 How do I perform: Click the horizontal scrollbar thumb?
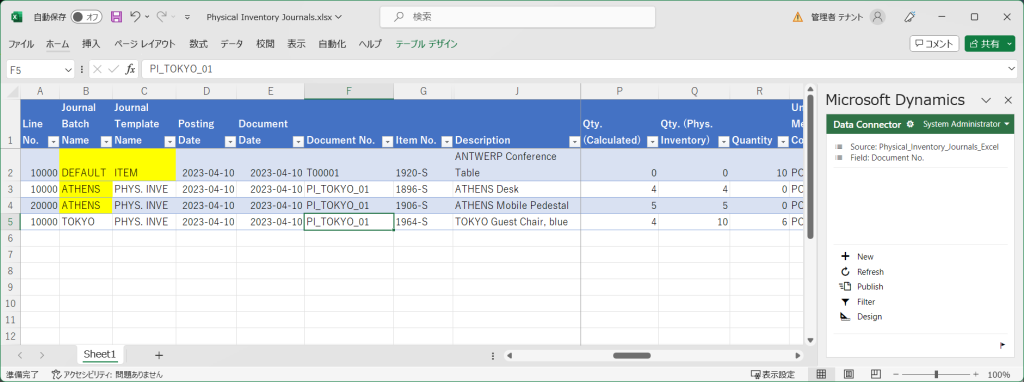click(x=632, y=355)
